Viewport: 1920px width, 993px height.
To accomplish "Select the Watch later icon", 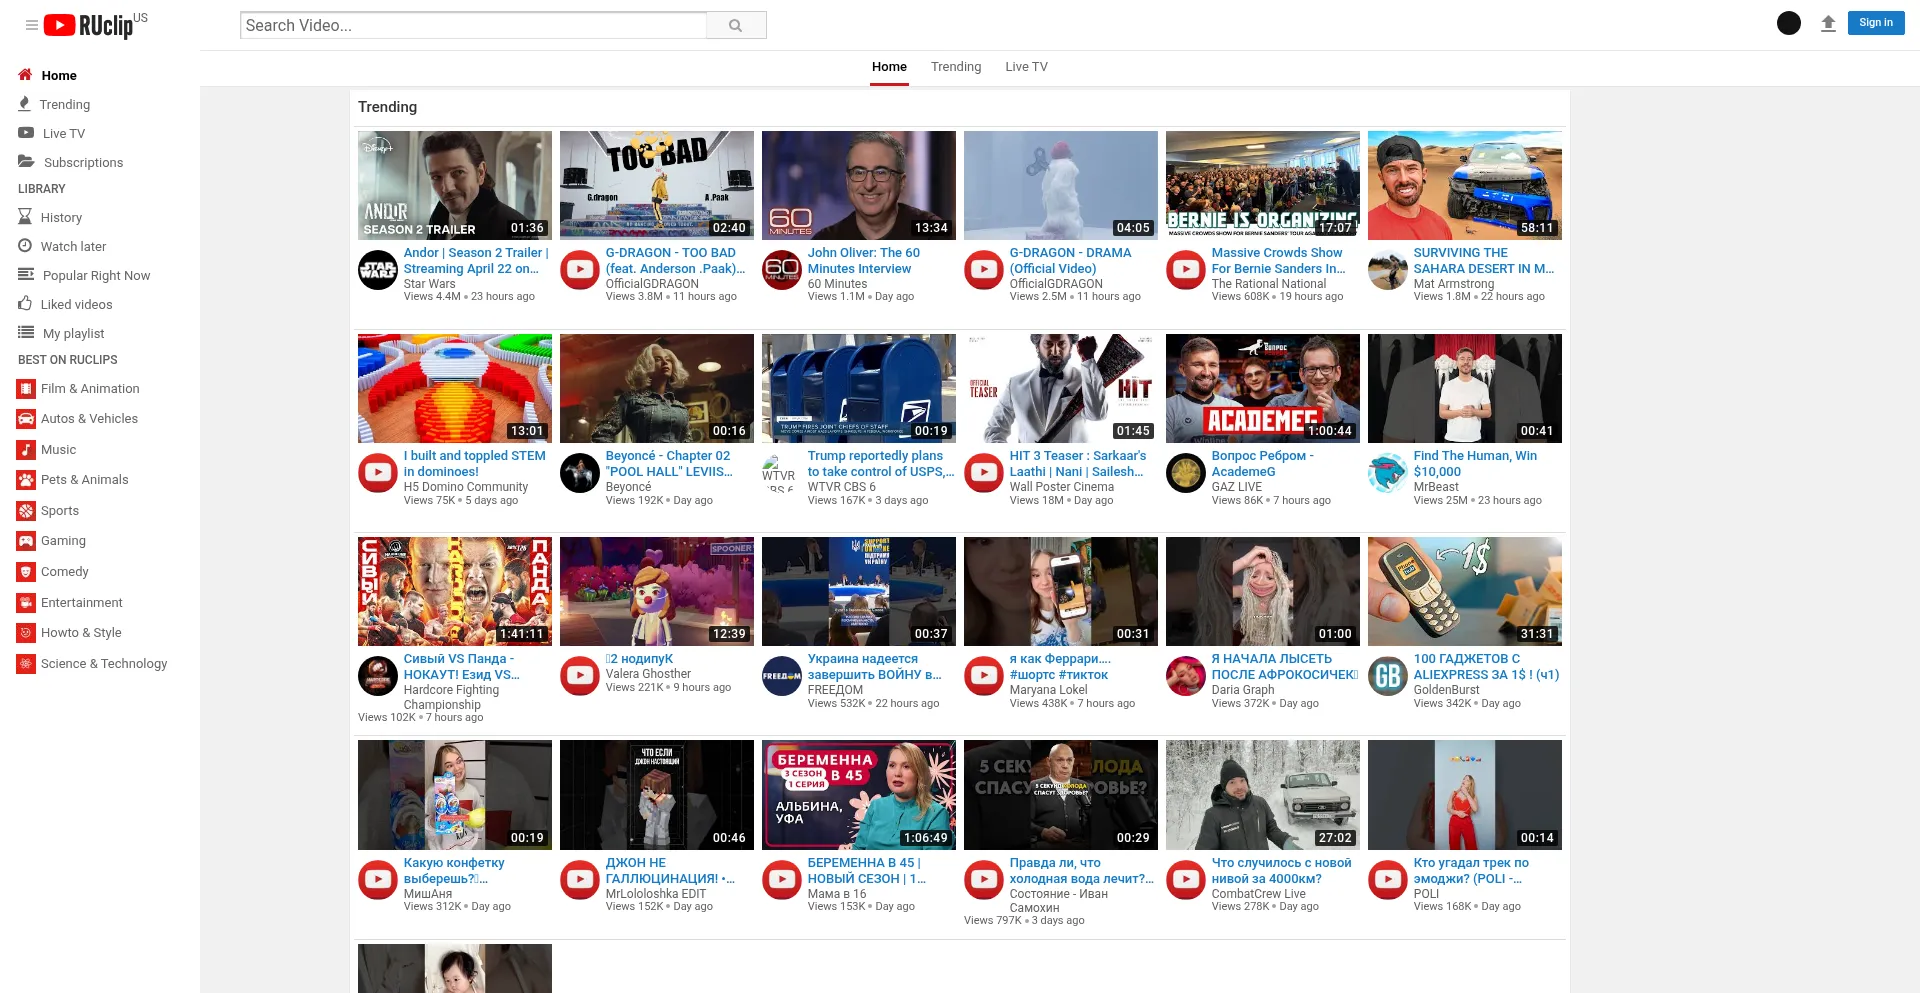I will [x=25, y=246].
